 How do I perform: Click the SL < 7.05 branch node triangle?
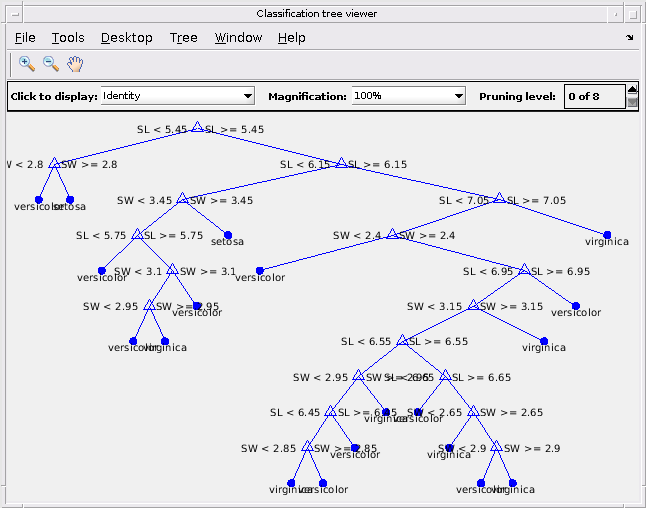[499, 198]
